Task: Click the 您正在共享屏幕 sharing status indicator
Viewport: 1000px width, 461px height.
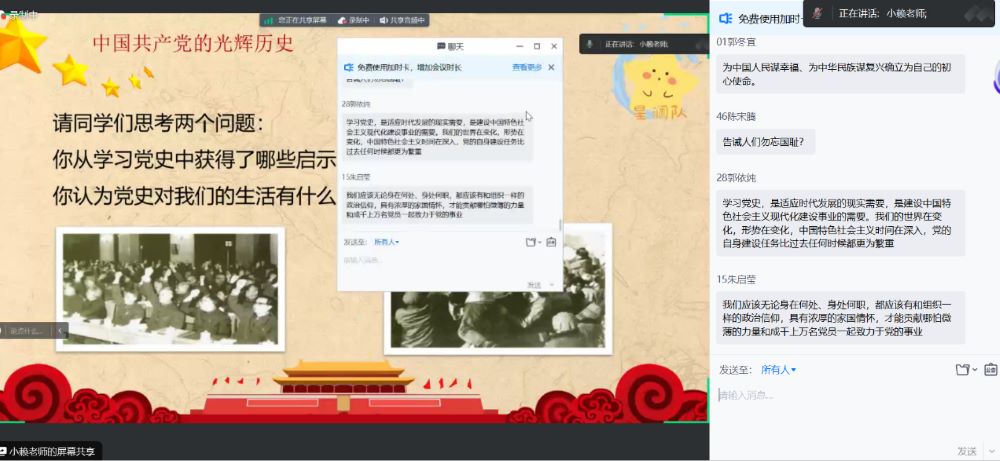Action: pyautogui.click(x=296, y=20)
